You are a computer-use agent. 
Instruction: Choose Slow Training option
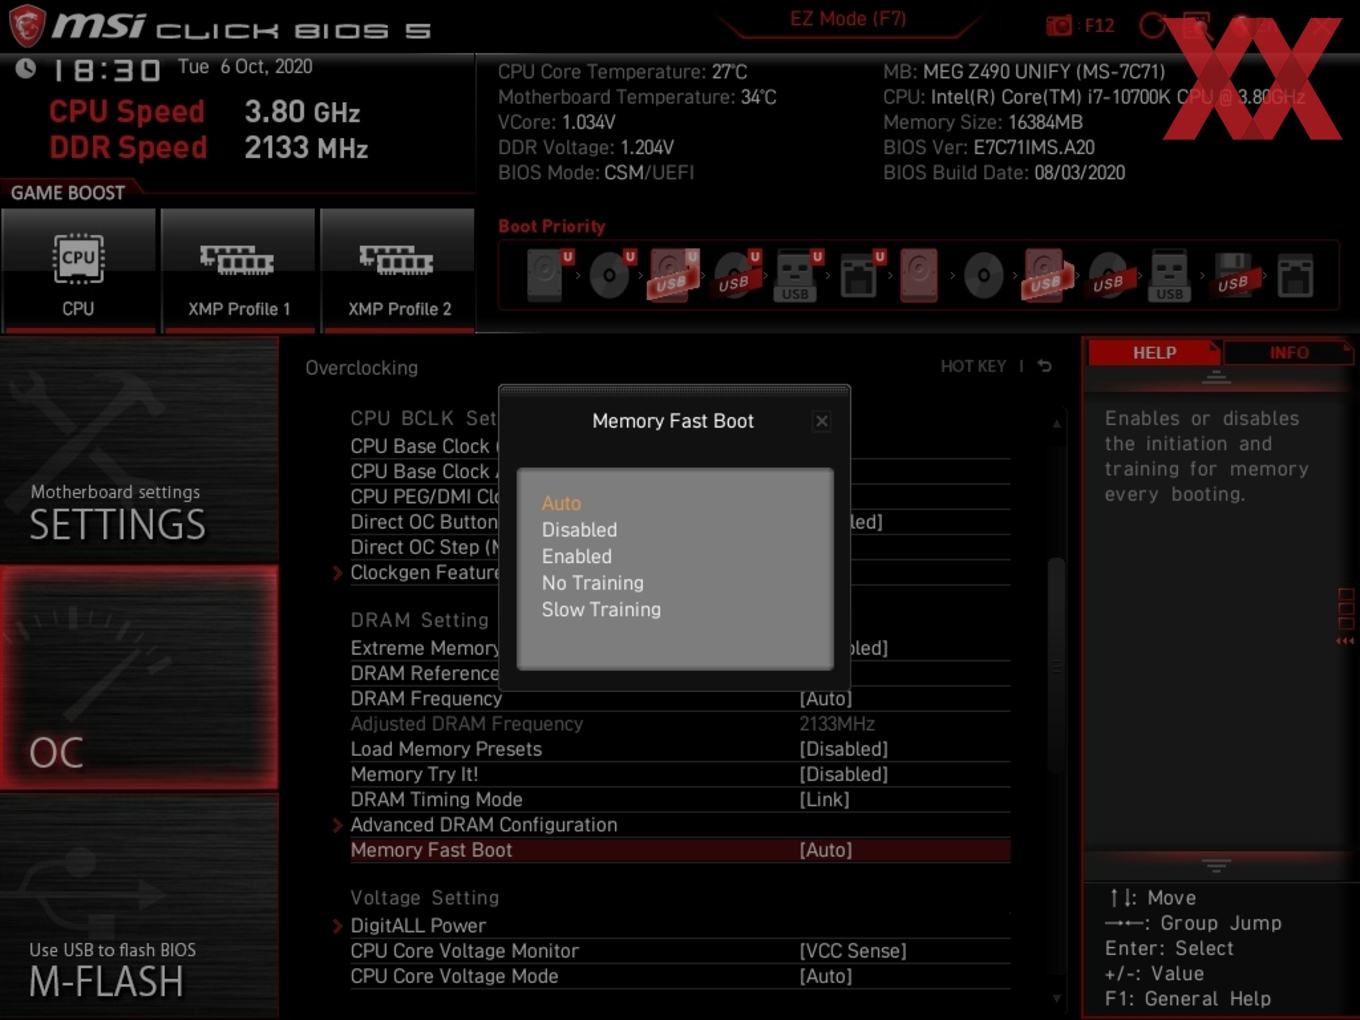point(601,609)
